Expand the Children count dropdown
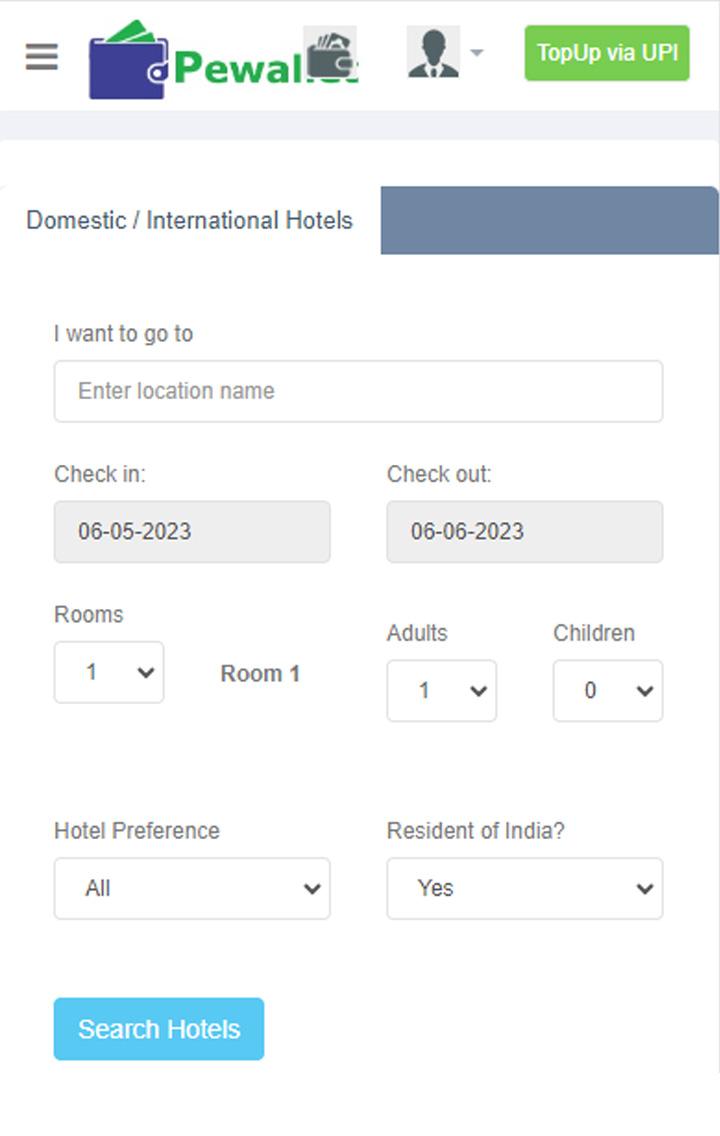 point(607,690)
